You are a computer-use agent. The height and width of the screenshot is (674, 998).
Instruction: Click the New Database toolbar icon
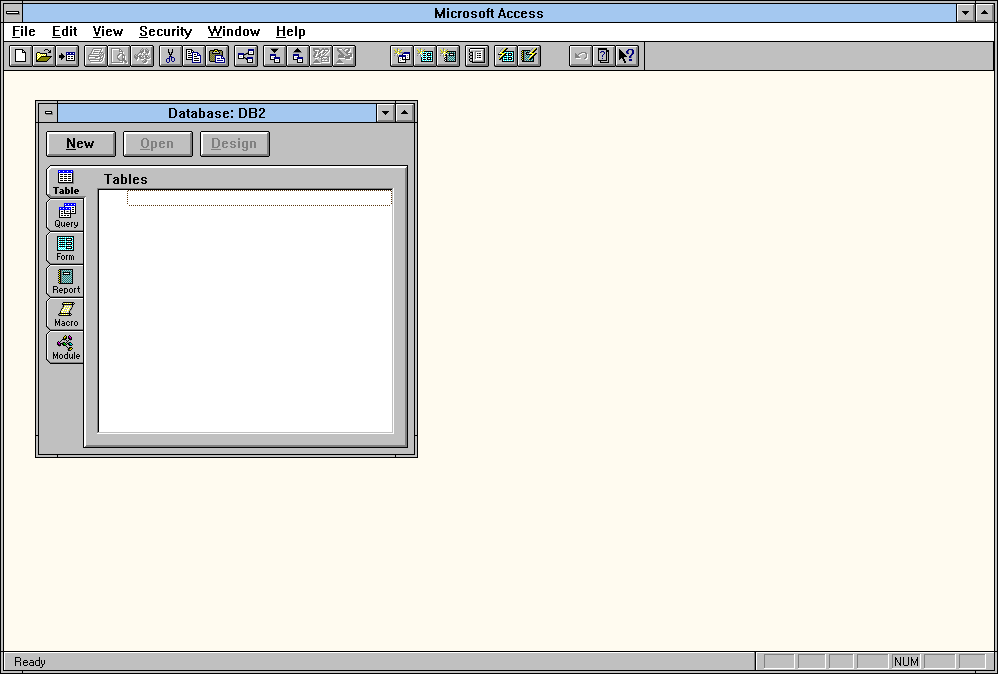click(20, 56)
